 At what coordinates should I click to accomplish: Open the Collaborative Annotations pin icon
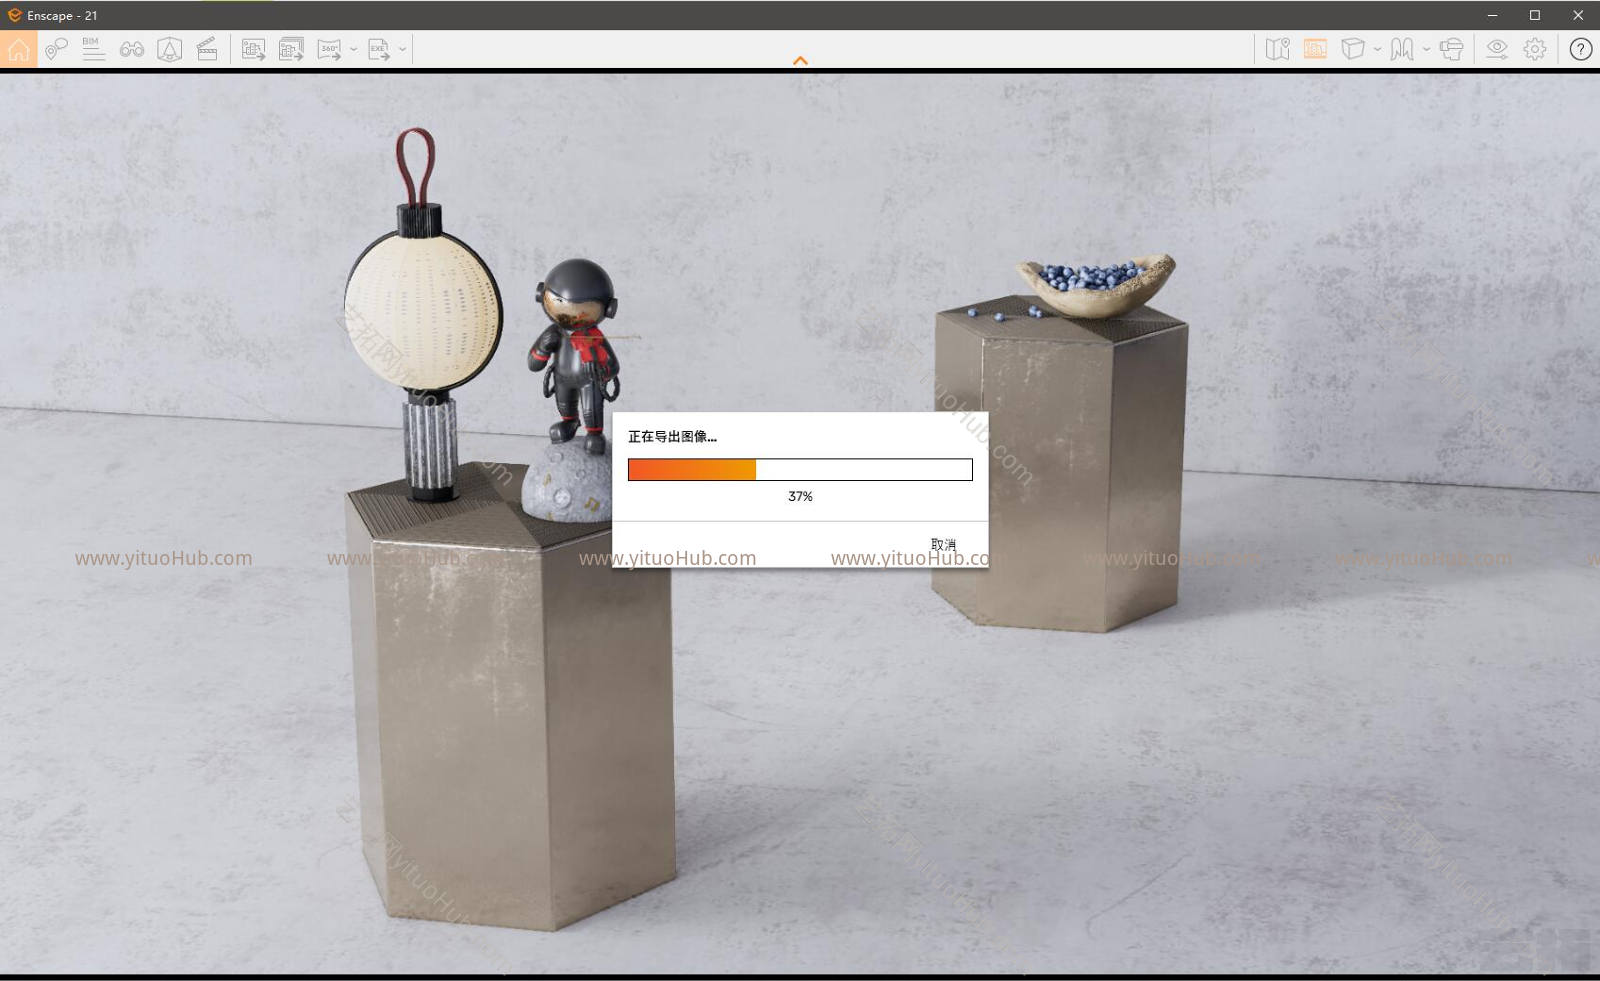[x=56, y=49]
